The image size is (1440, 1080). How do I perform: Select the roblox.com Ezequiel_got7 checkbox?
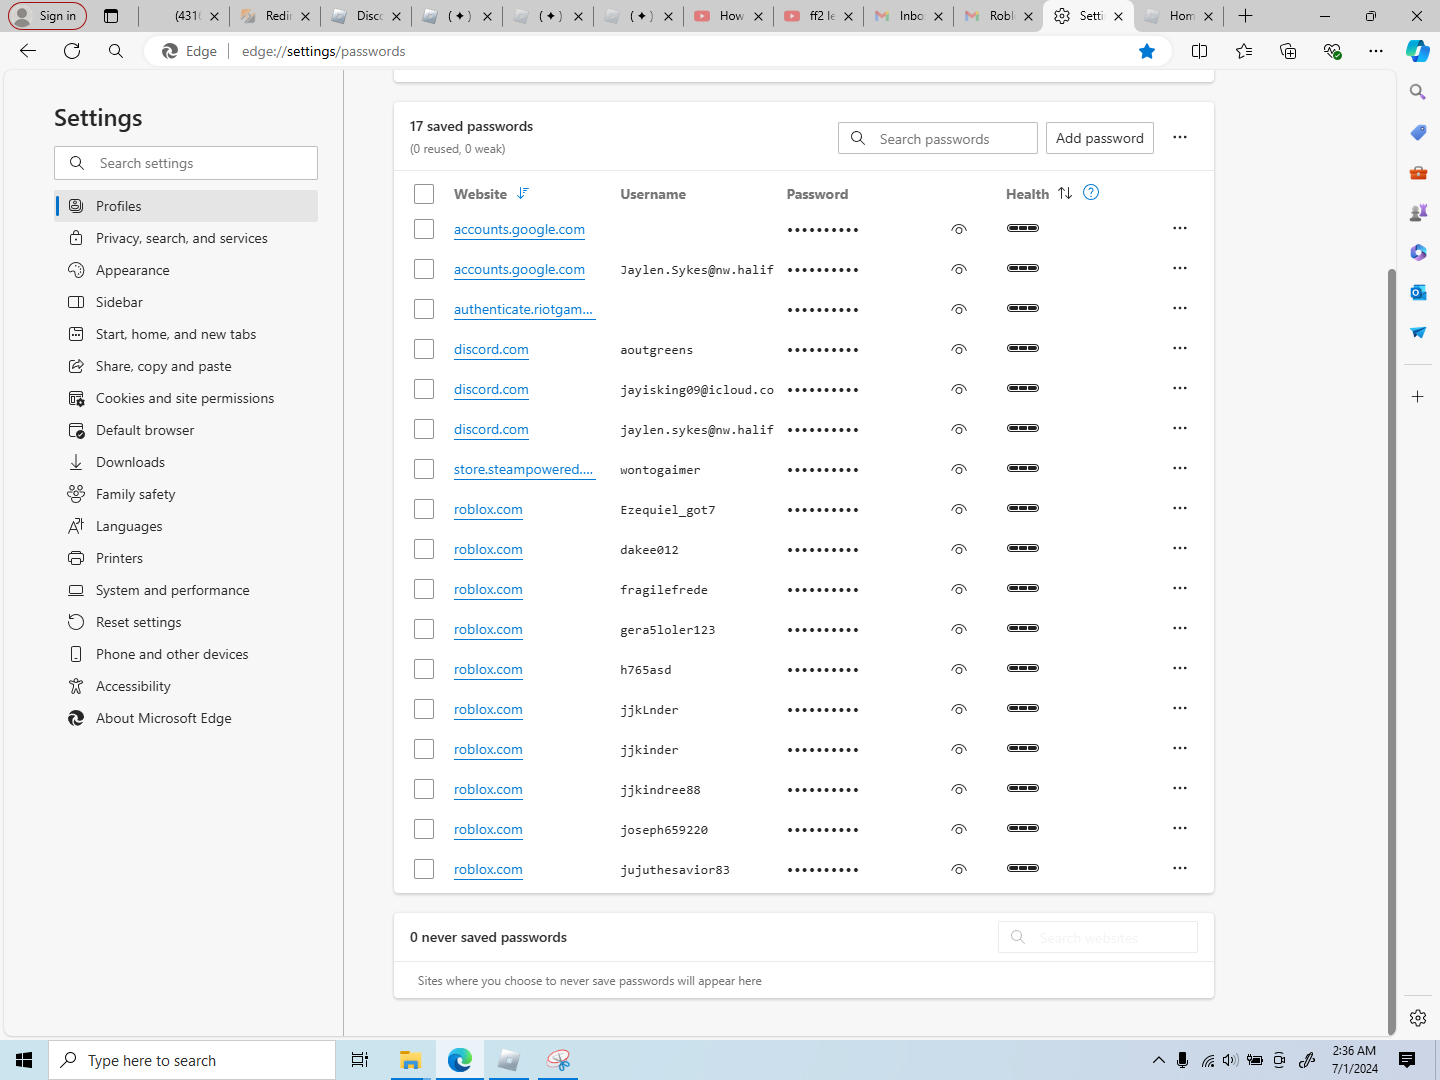(x=424, y=509)
